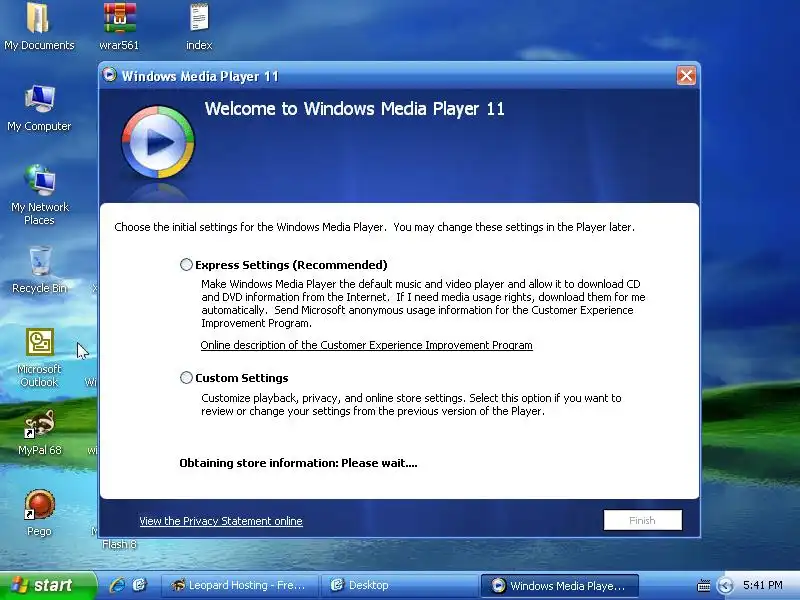Click the Media Player title bar icon

110,76
